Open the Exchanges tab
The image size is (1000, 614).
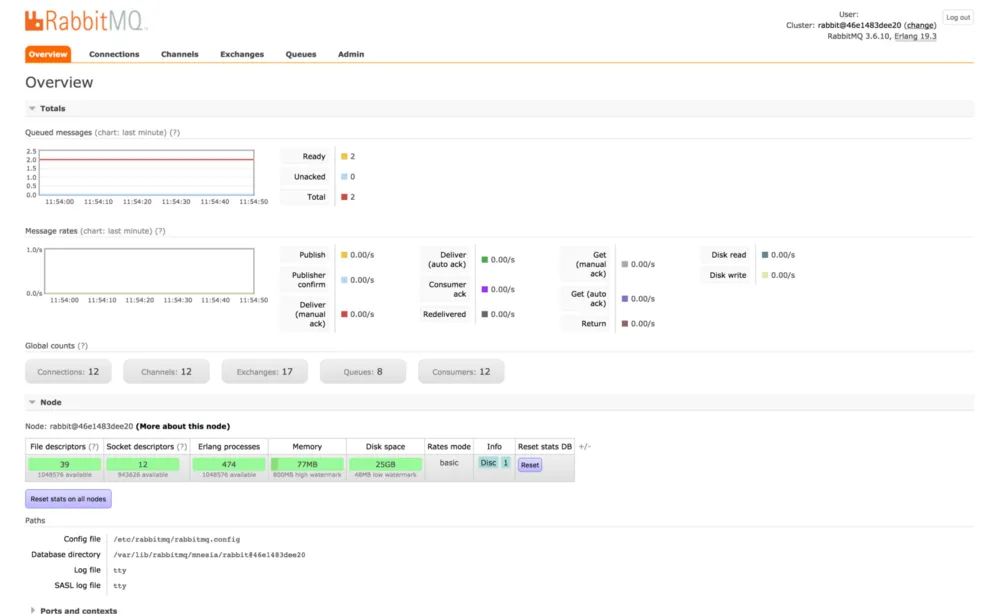click(x=242, y=54)
